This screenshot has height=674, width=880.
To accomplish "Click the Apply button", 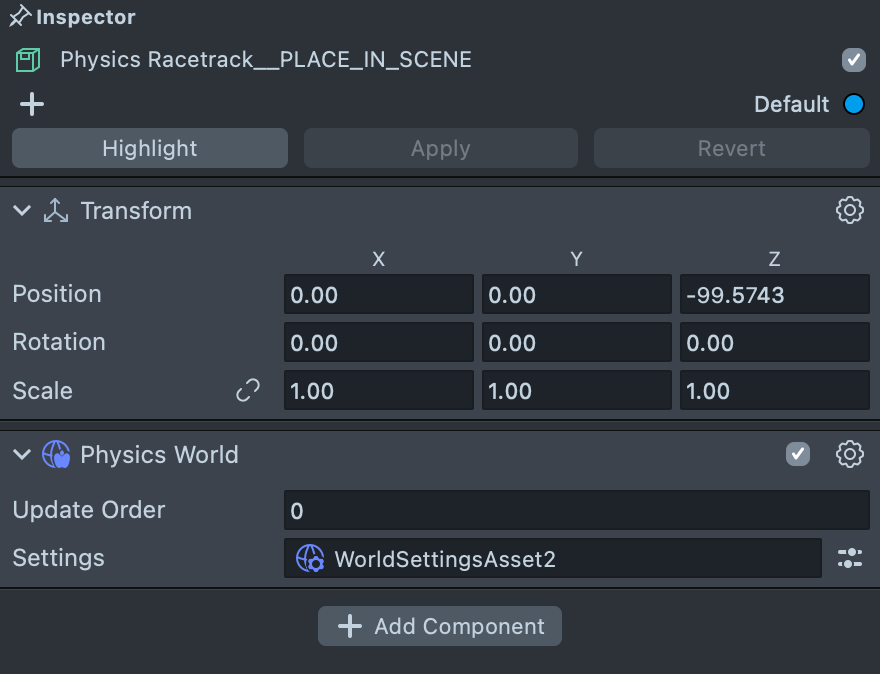I will tap(440, 148).
